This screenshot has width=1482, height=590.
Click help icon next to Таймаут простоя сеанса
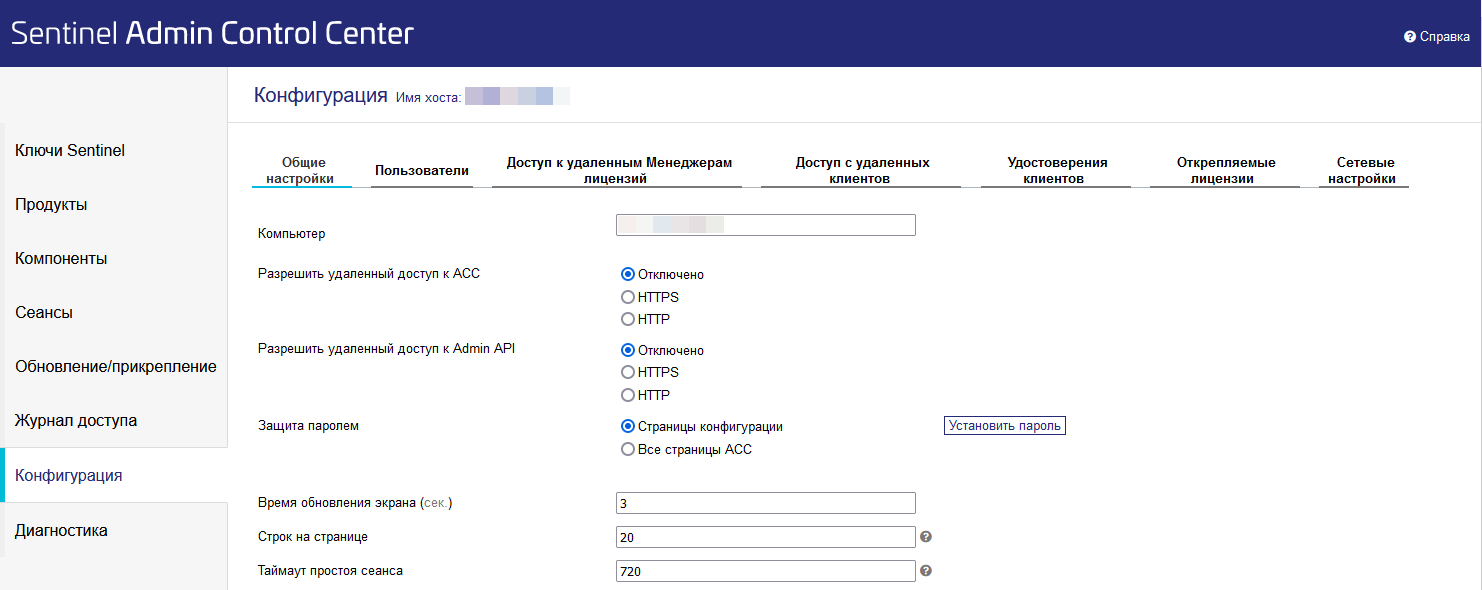pyautogui.click(x=926, y=571)
